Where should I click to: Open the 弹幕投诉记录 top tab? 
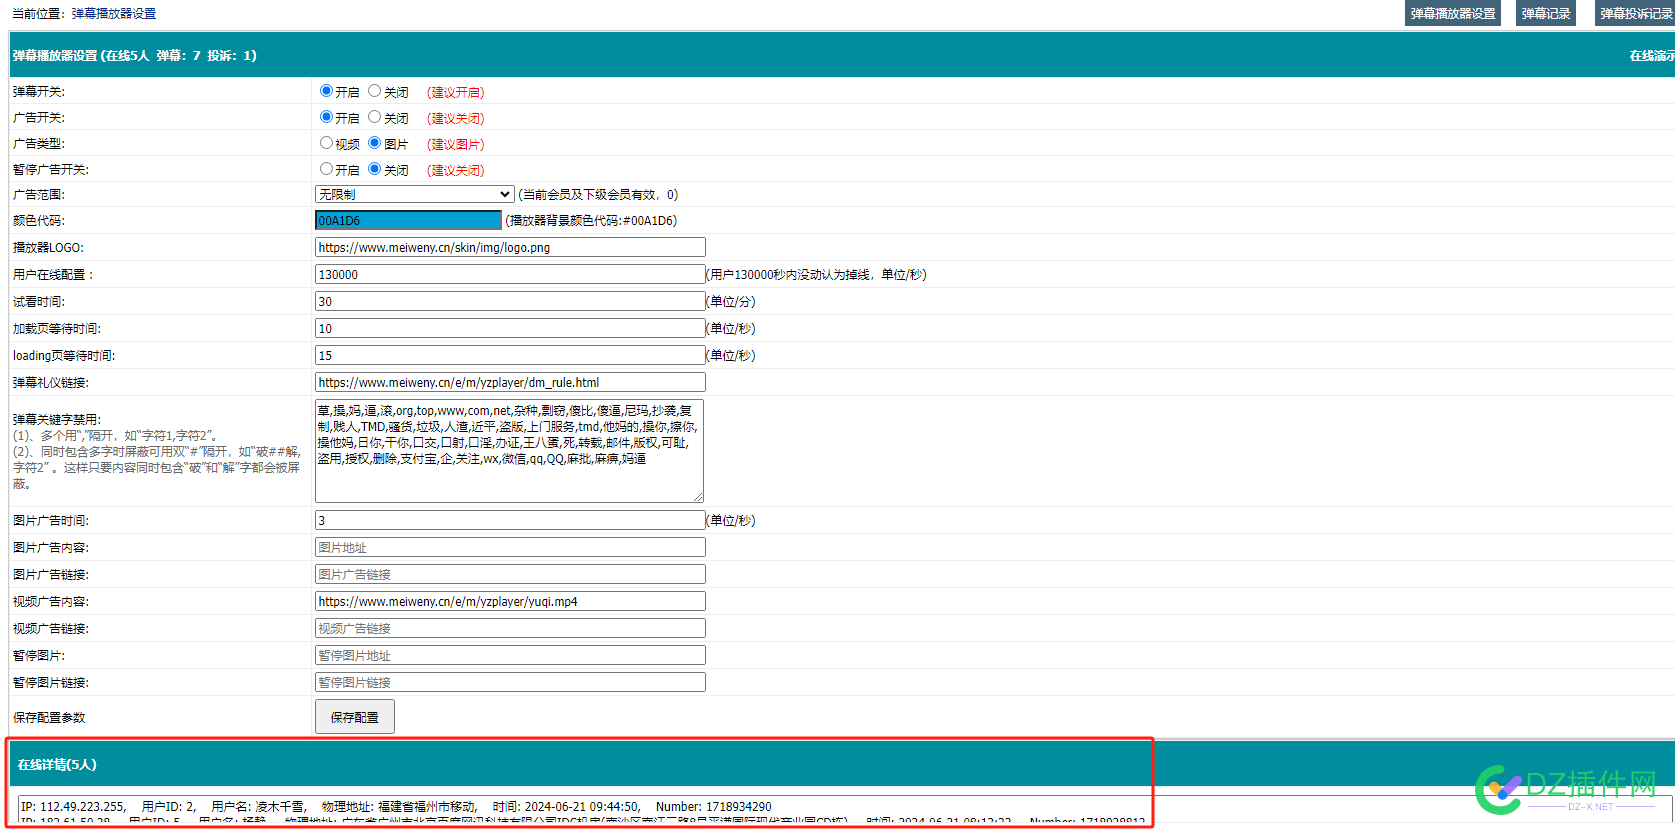[1635, 13]
